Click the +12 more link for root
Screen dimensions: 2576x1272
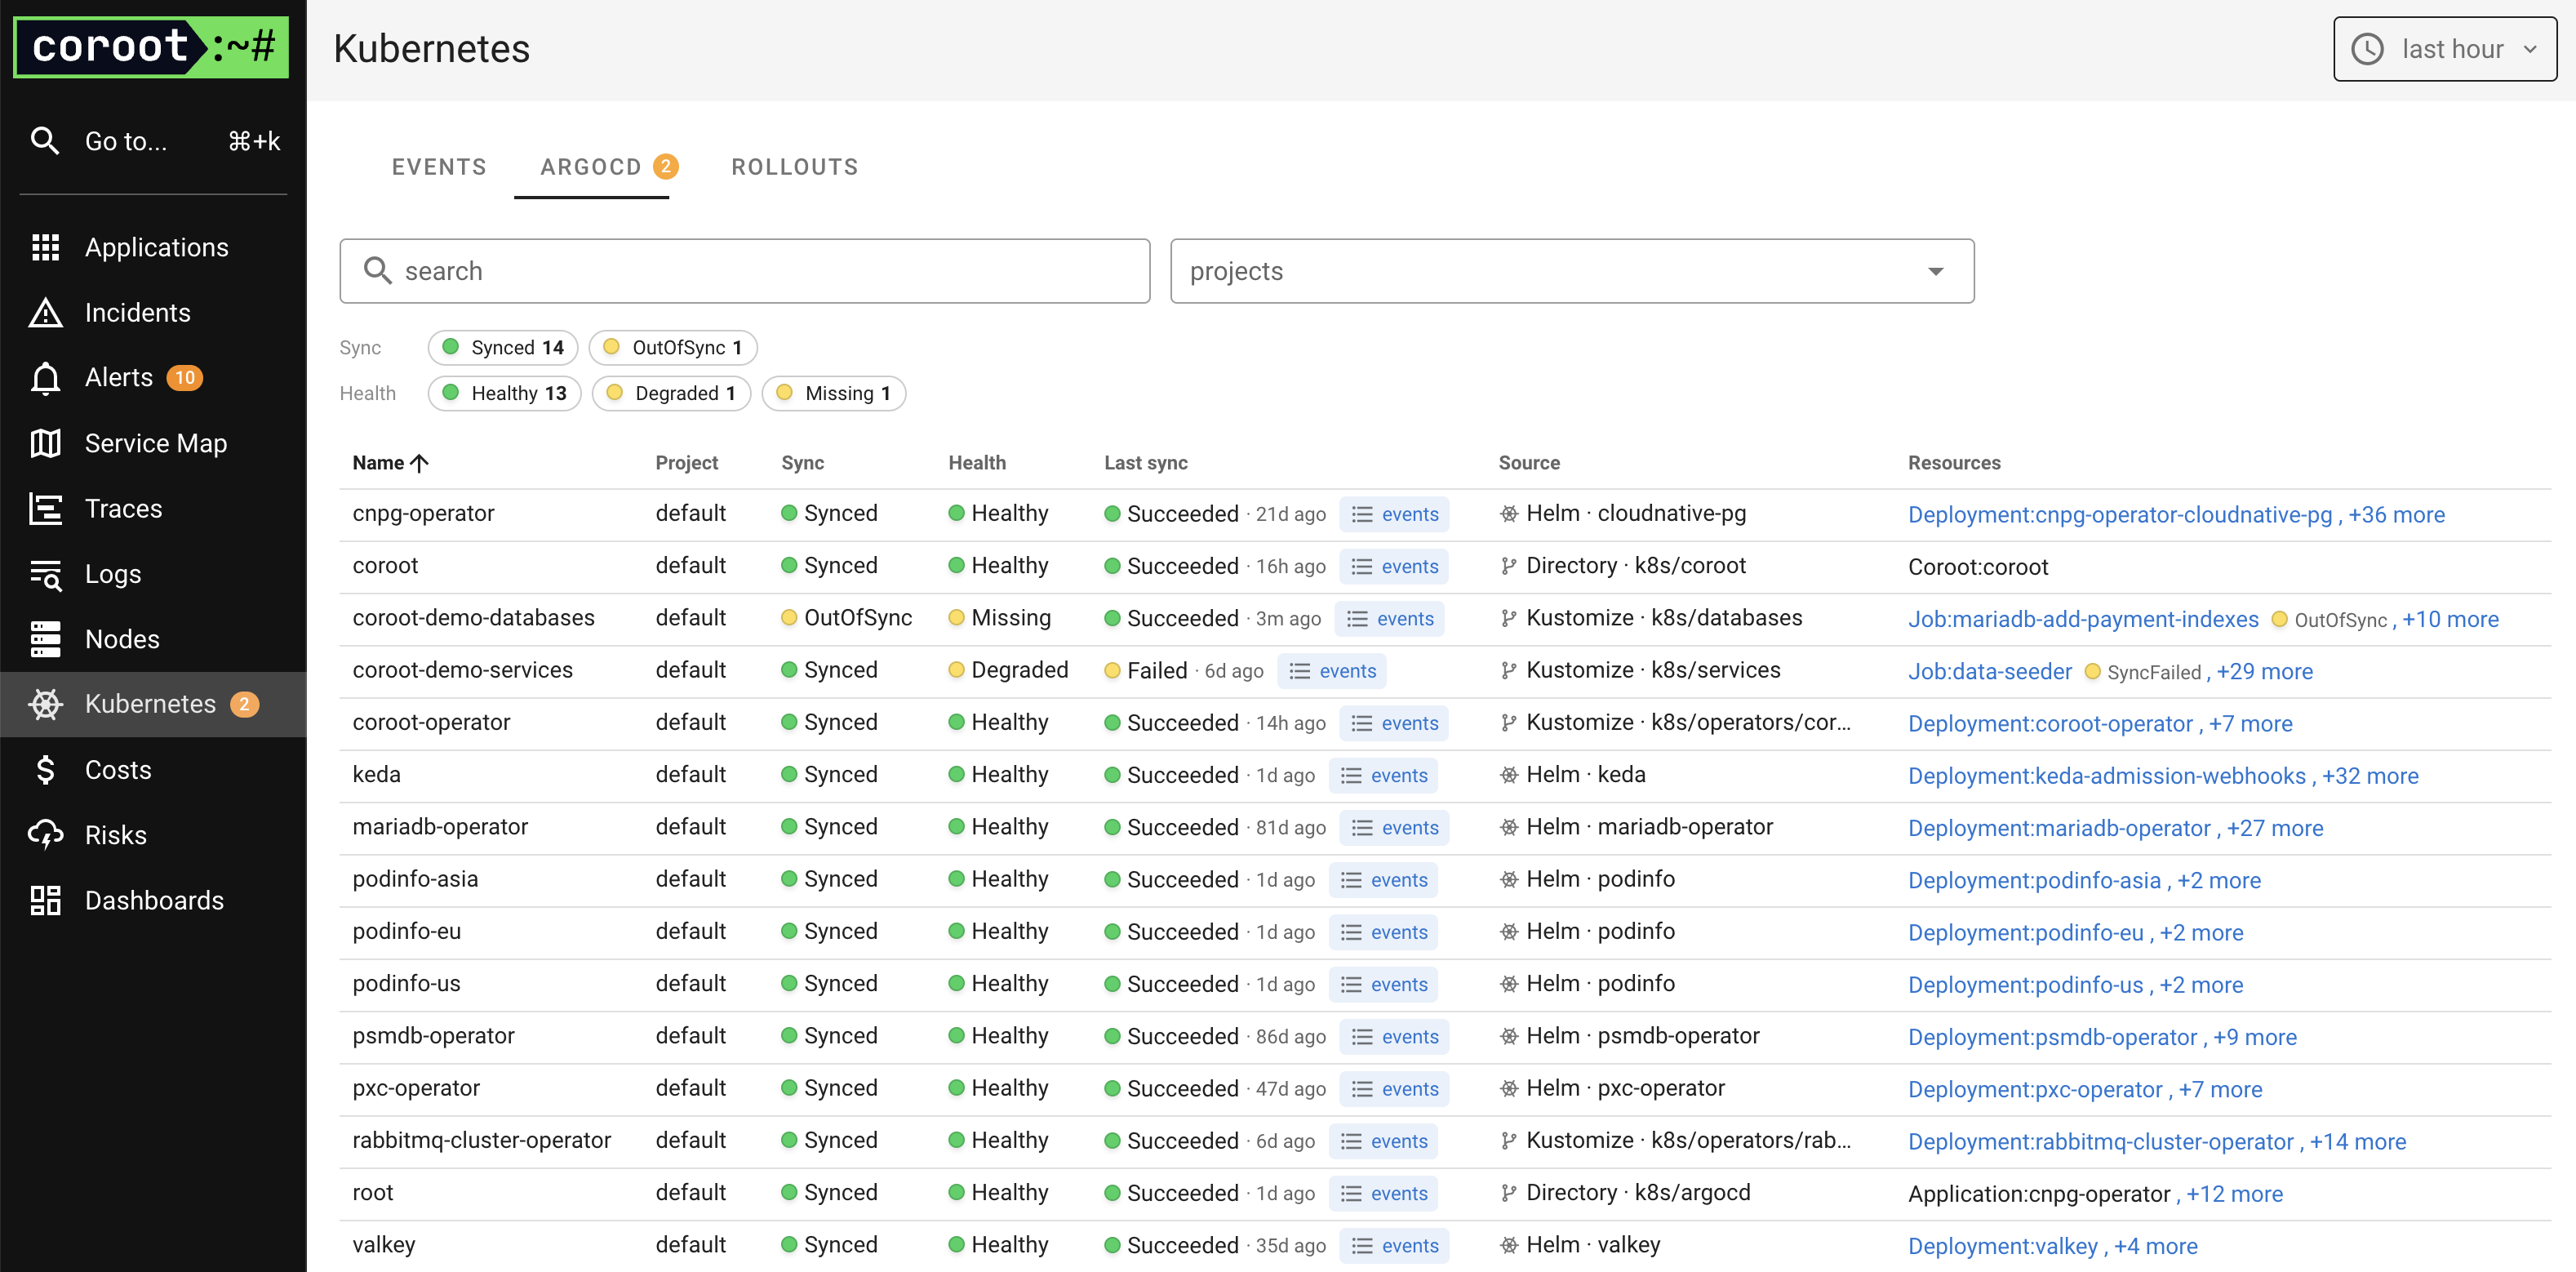2235,1194
